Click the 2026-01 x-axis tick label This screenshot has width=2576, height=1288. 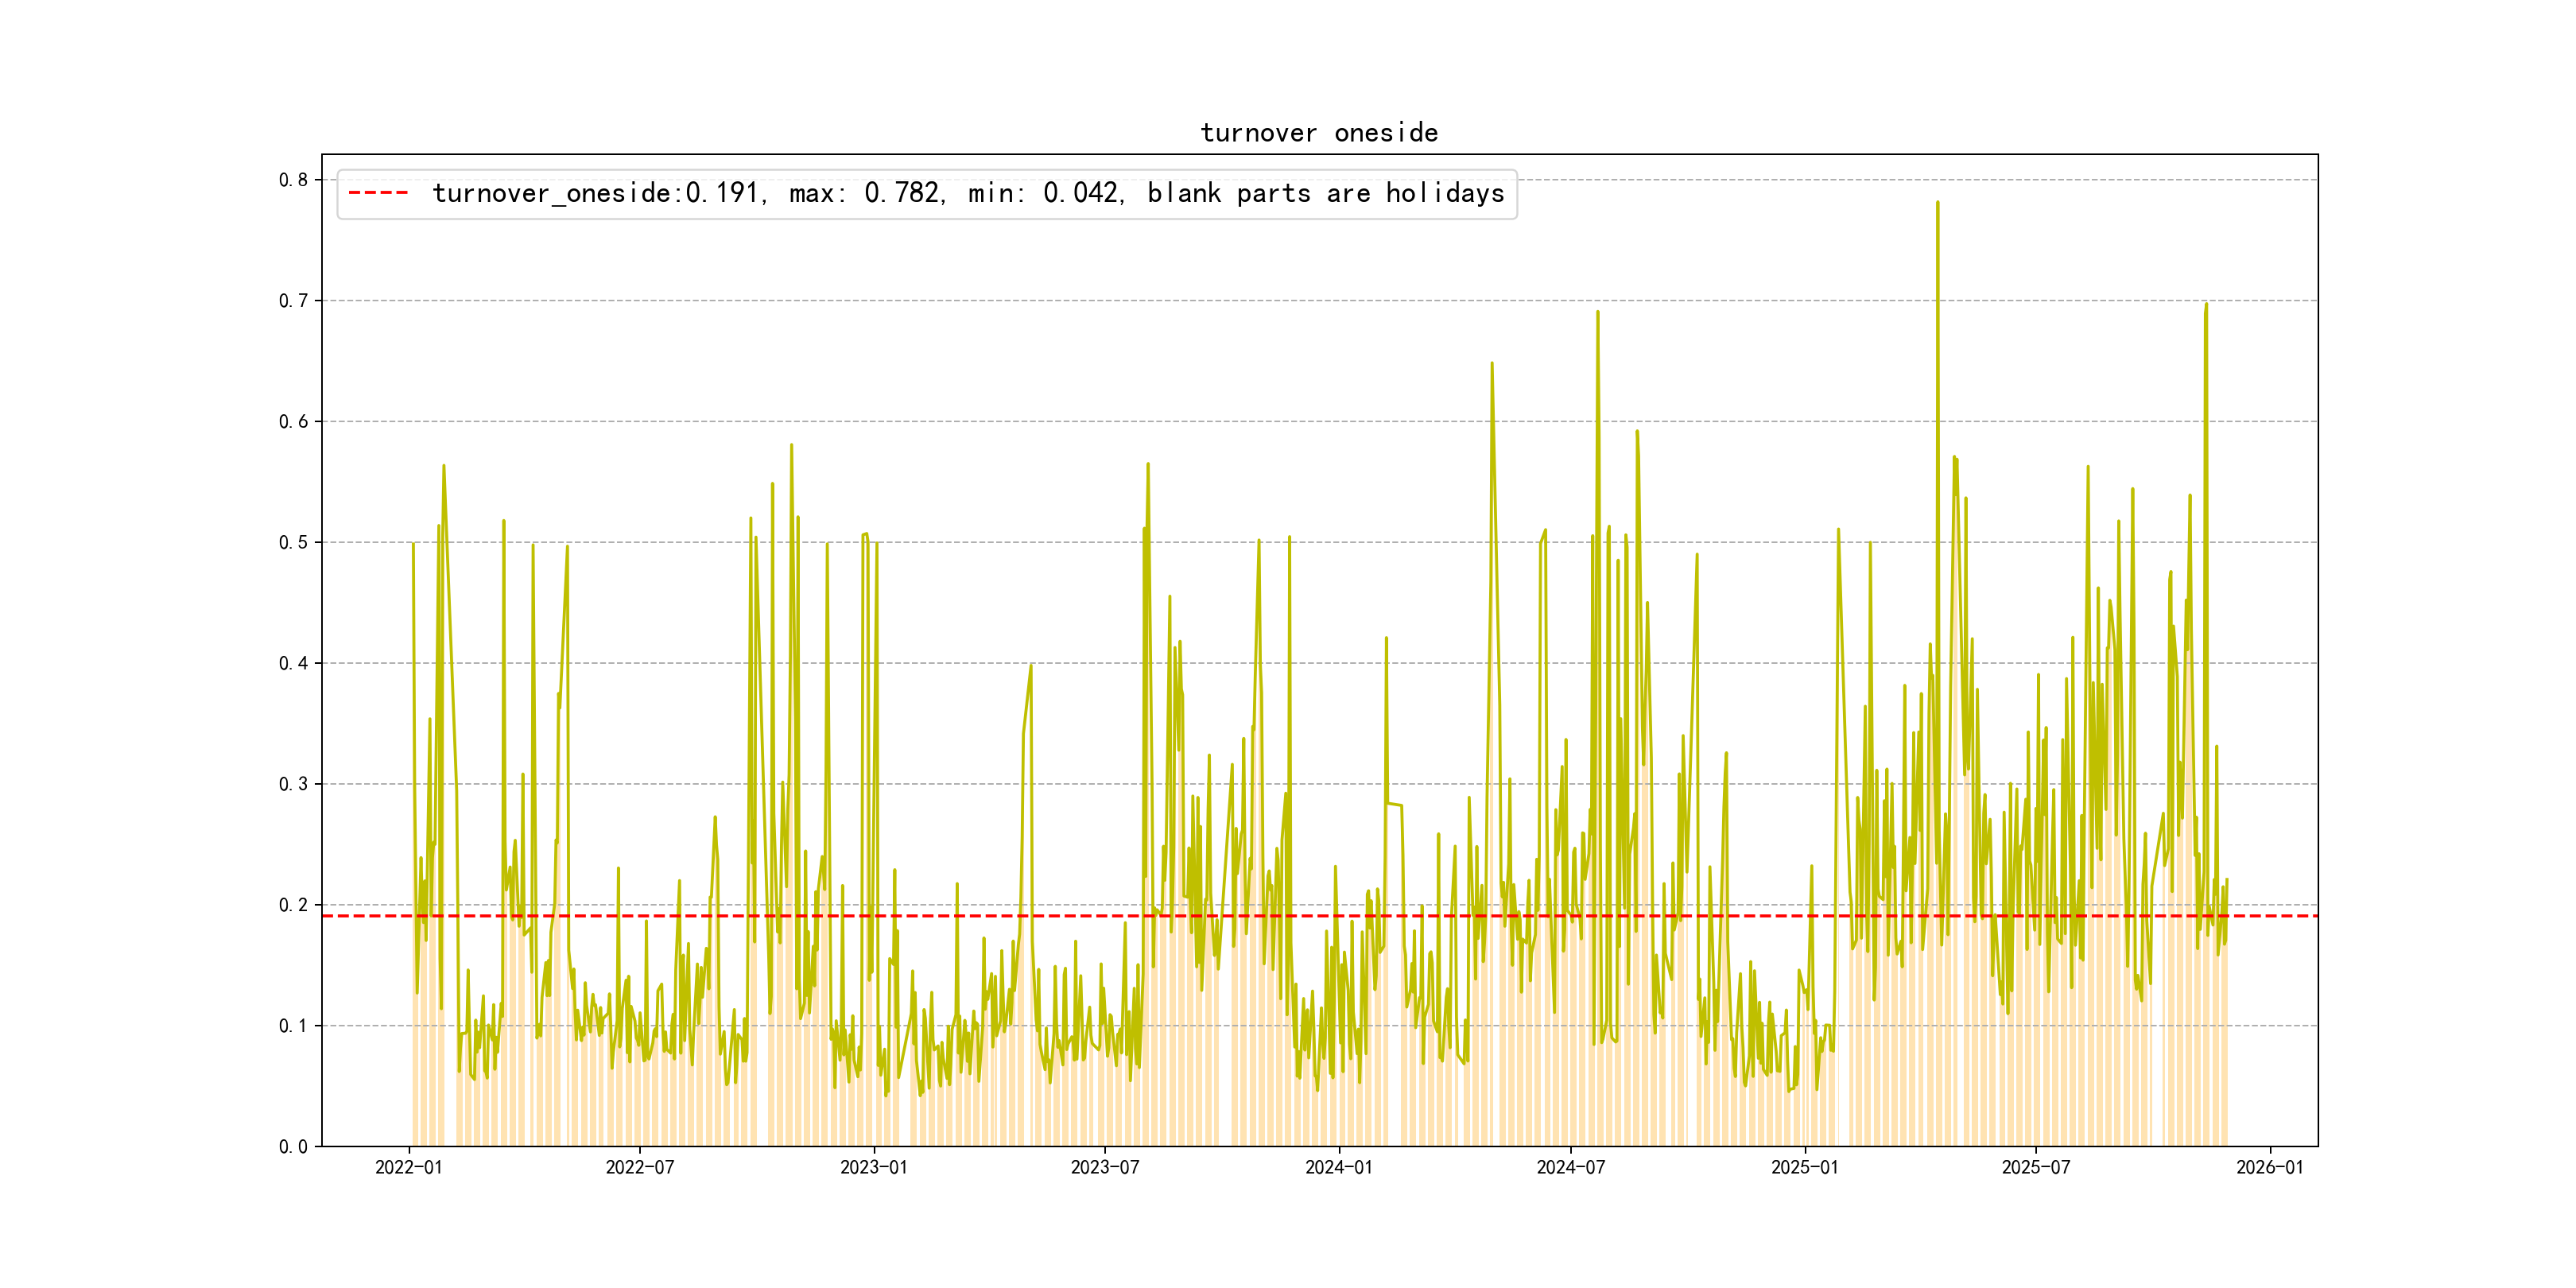(2269, 1167)
